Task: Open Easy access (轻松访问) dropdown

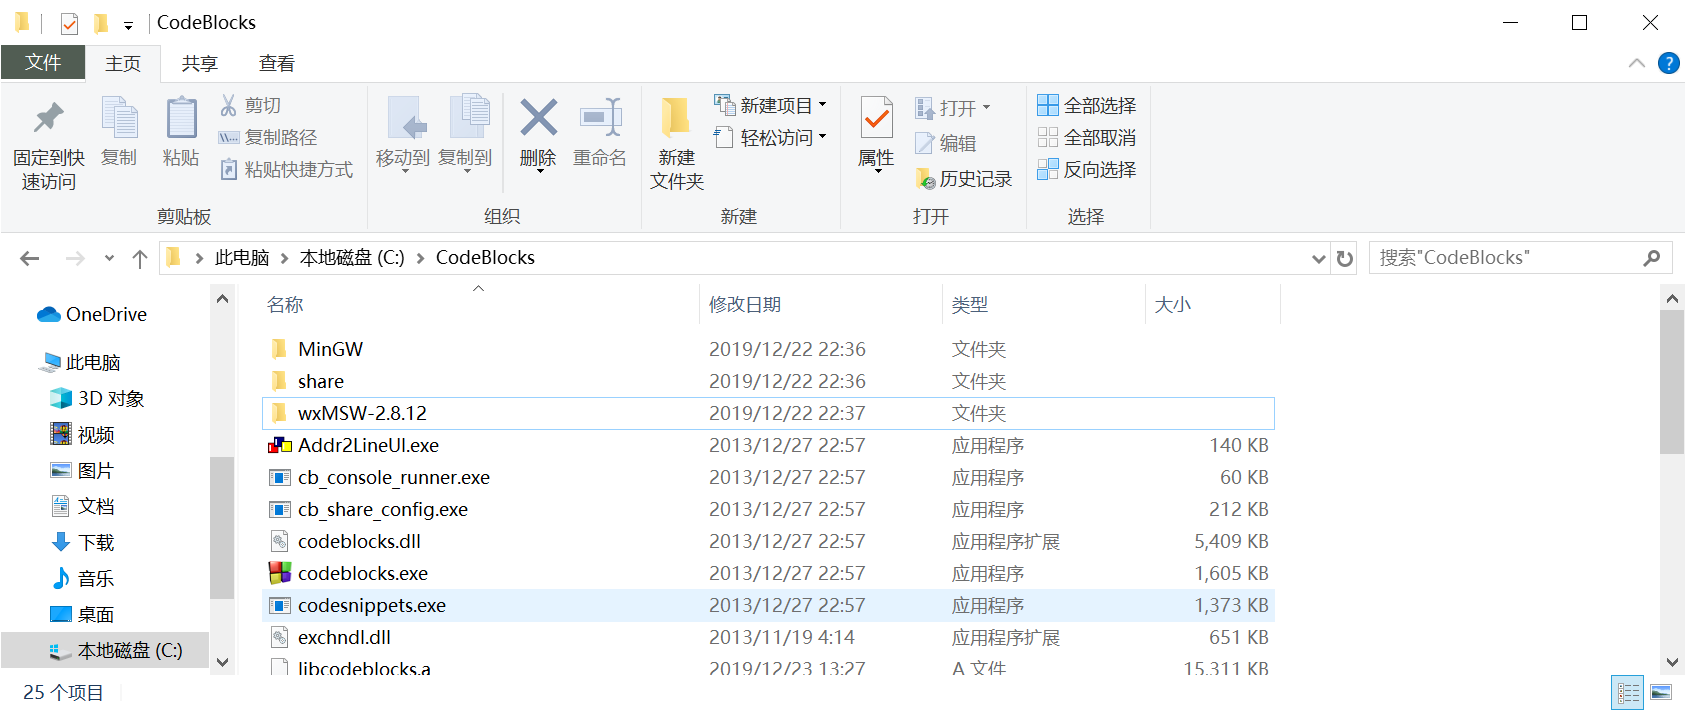Action: click(771, 137)
